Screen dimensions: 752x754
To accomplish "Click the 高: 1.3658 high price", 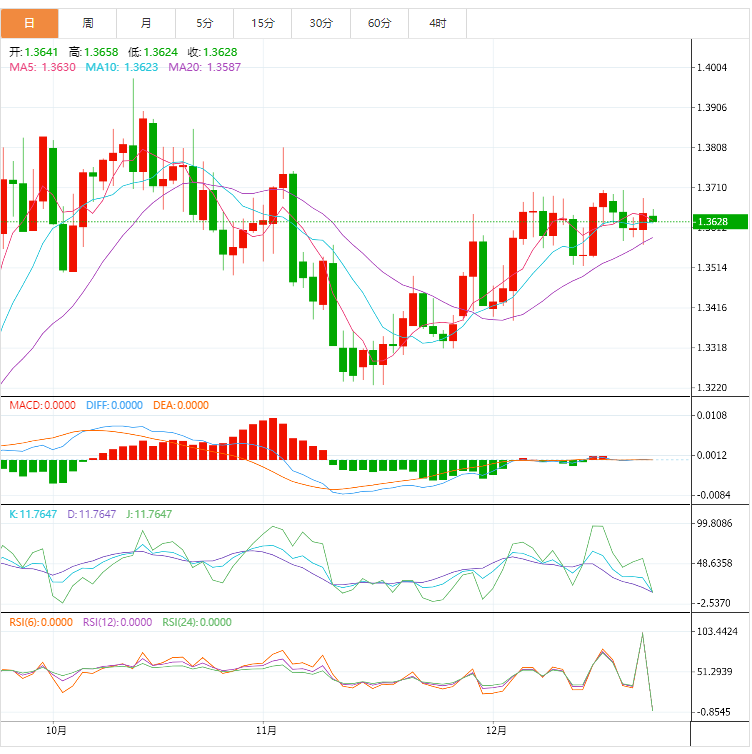I will click(93, 52).
